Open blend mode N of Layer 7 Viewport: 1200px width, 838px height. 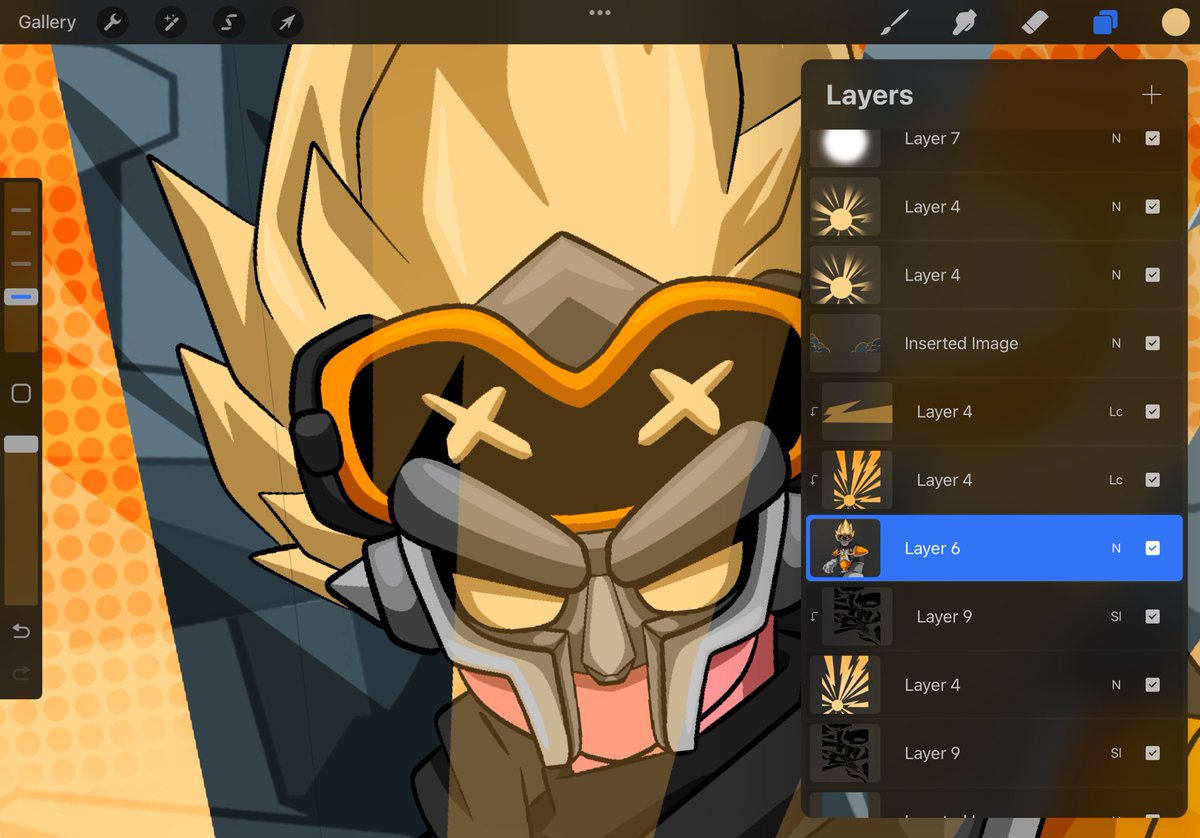[x=1116, y=139]
